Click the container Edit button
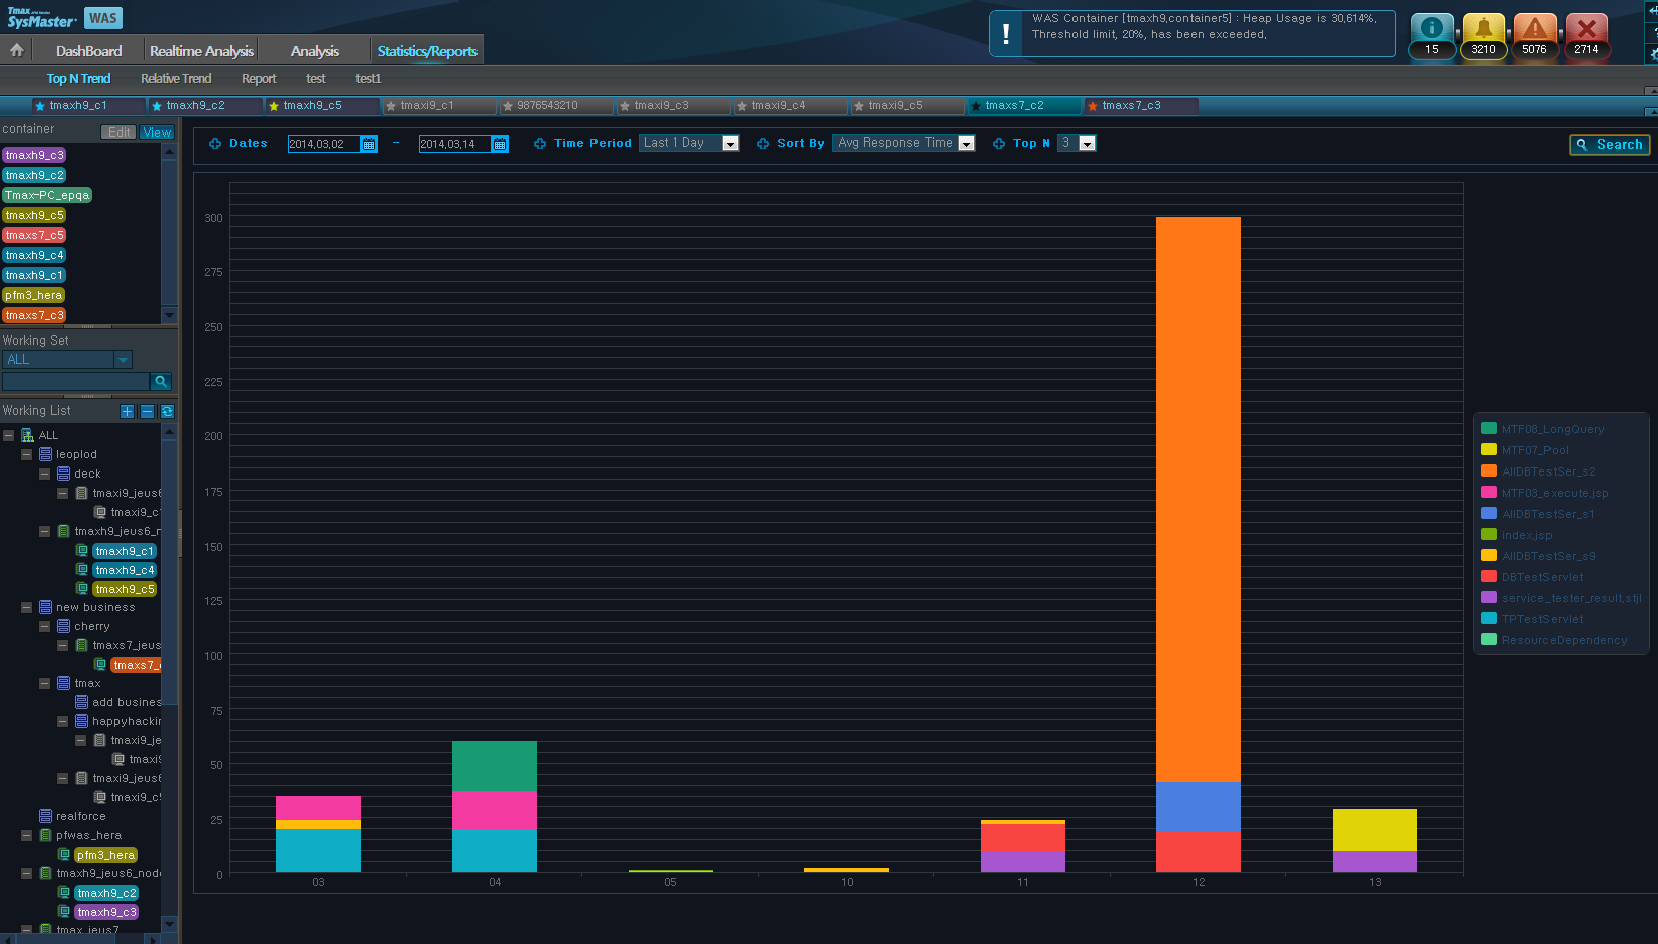The width and height of the screenshot is (1658, 944). pos(119,132)
